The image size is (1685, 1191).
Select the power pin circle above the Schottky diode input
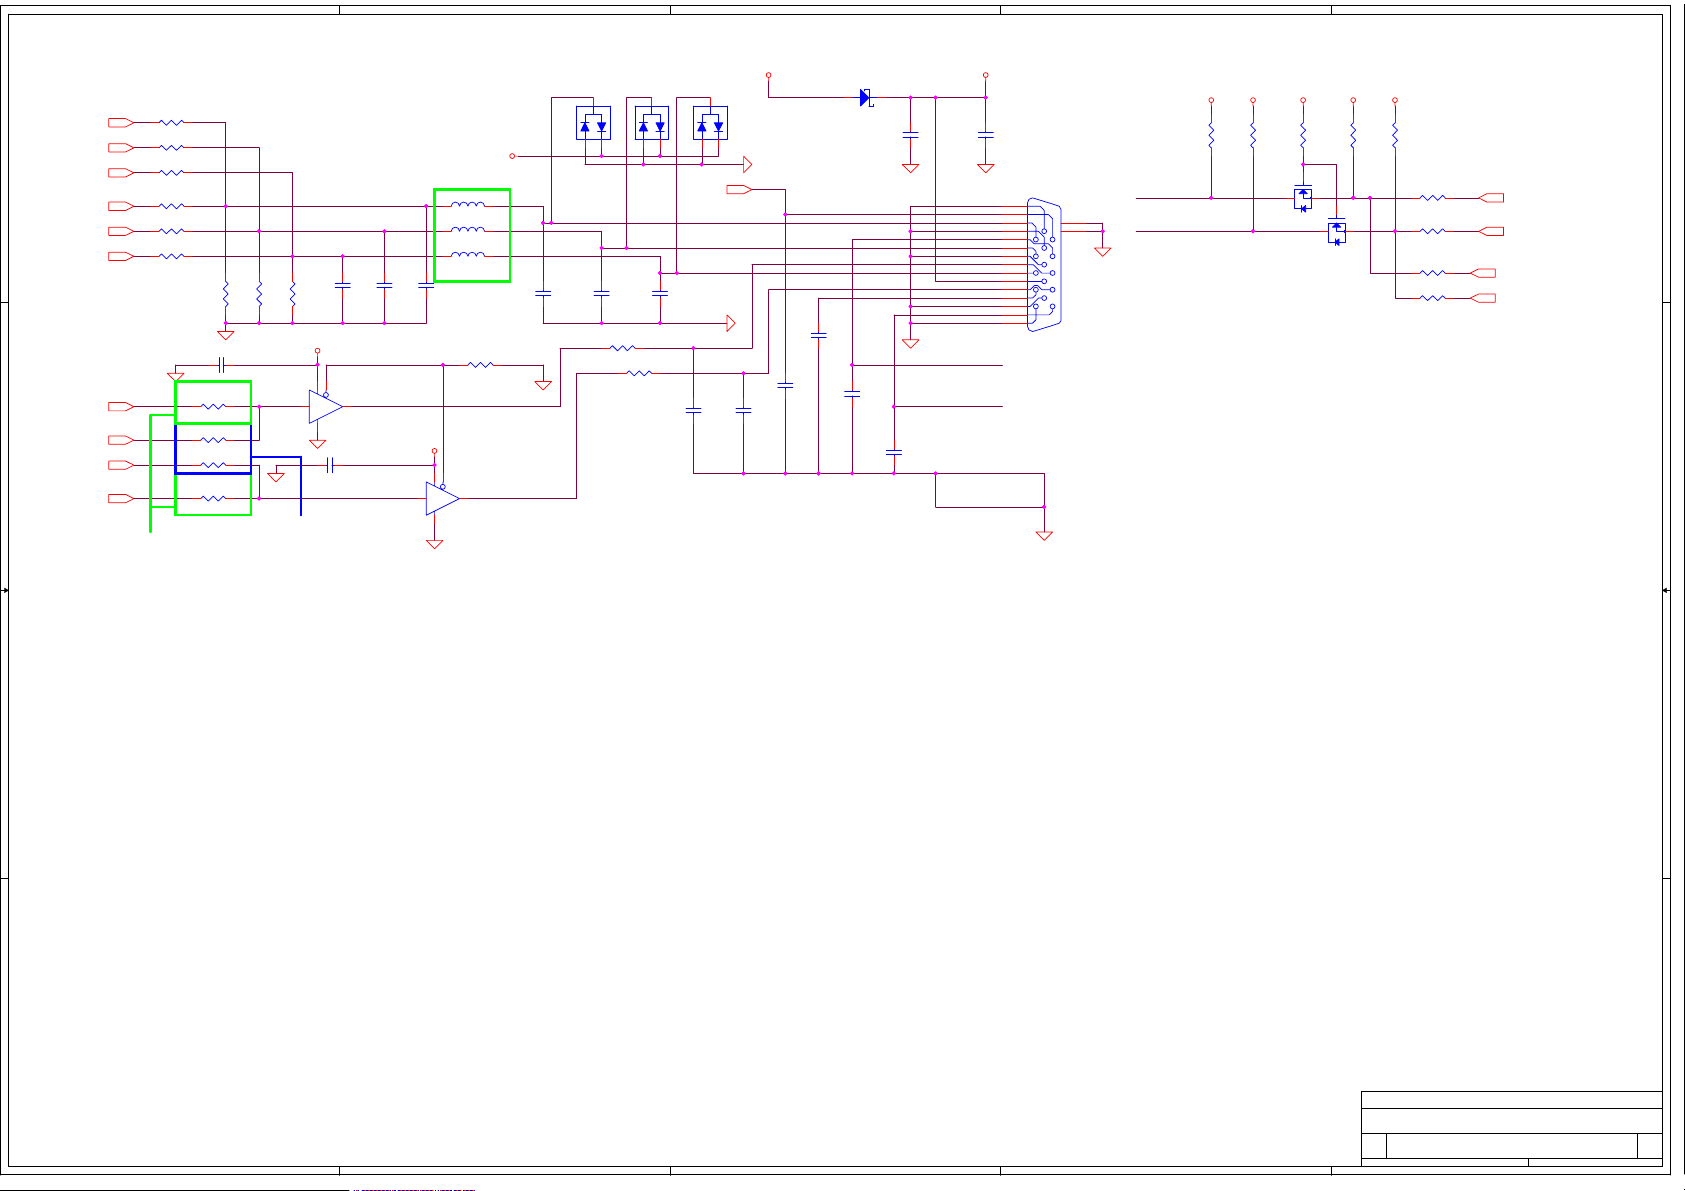point(768,75)
